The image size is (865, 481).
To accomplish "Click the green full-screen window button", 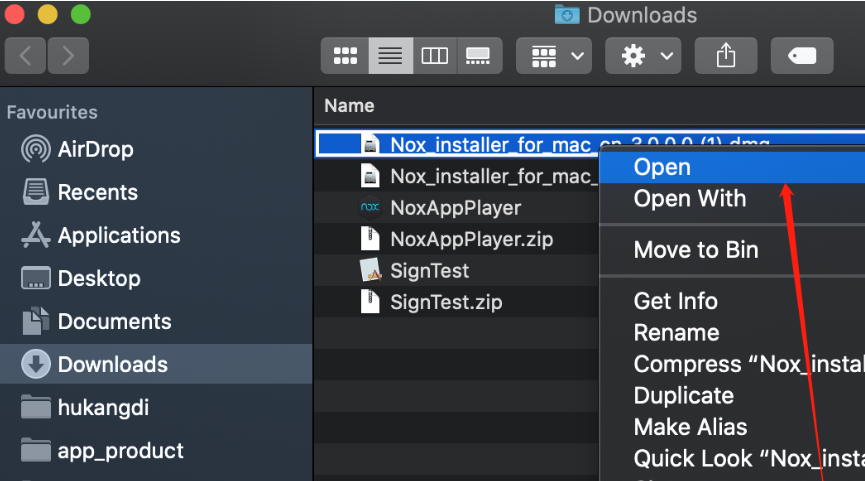I will [81, 14].
